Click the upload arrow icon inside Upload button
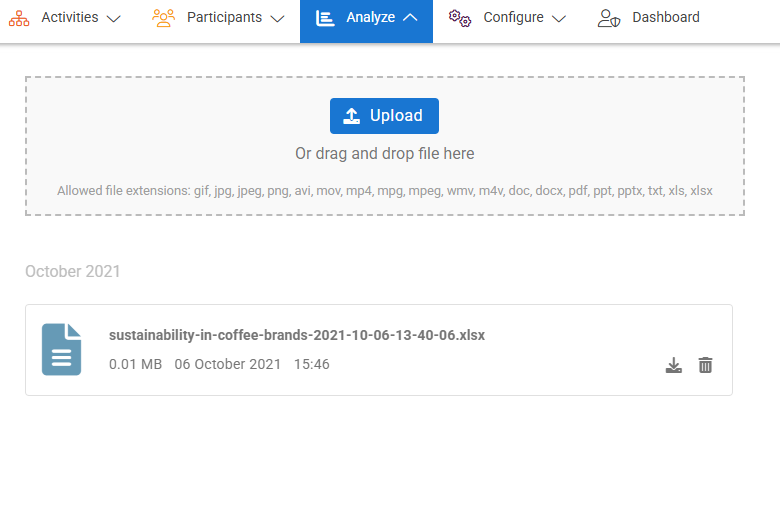 click(x=352, y=116)
